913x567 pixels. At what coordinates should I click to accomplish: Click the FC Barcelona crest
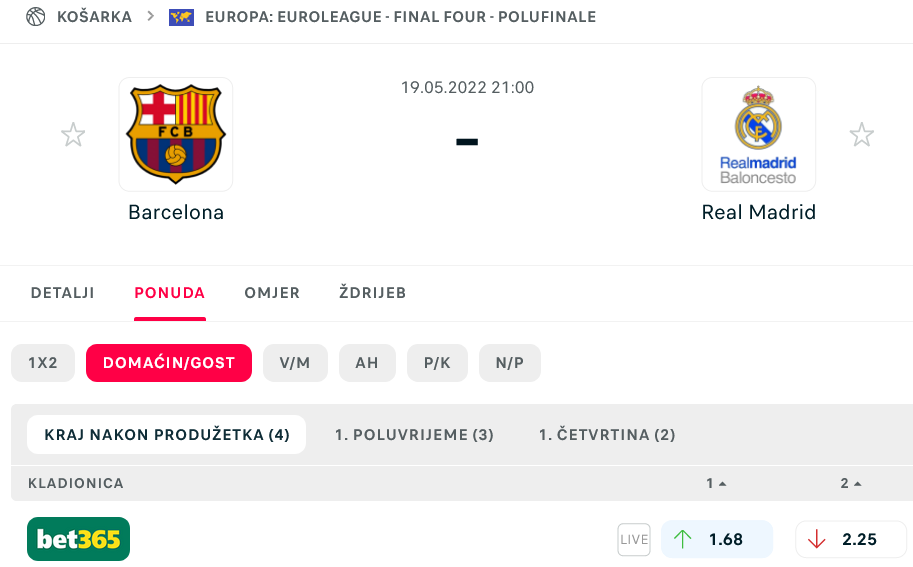click(176, 134)
